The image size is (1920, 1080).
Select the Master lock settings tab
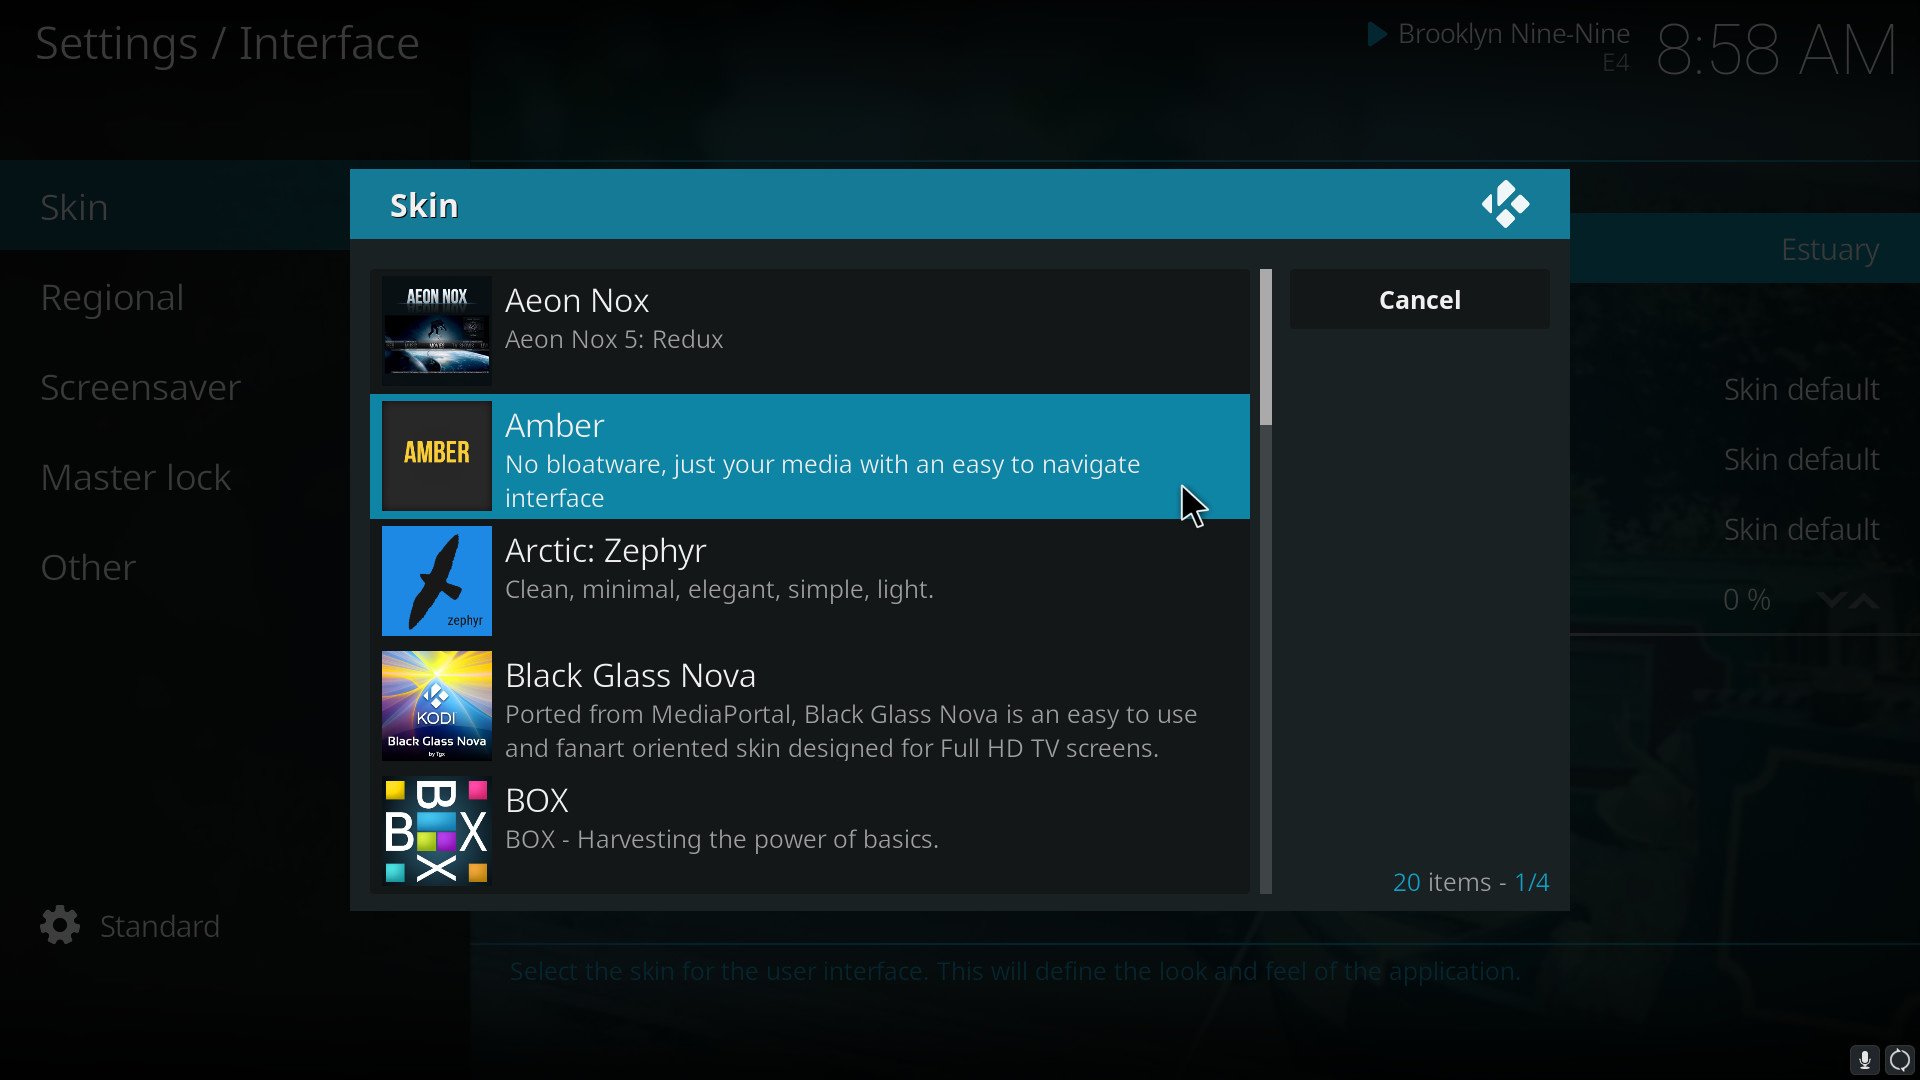coord(136,476)
